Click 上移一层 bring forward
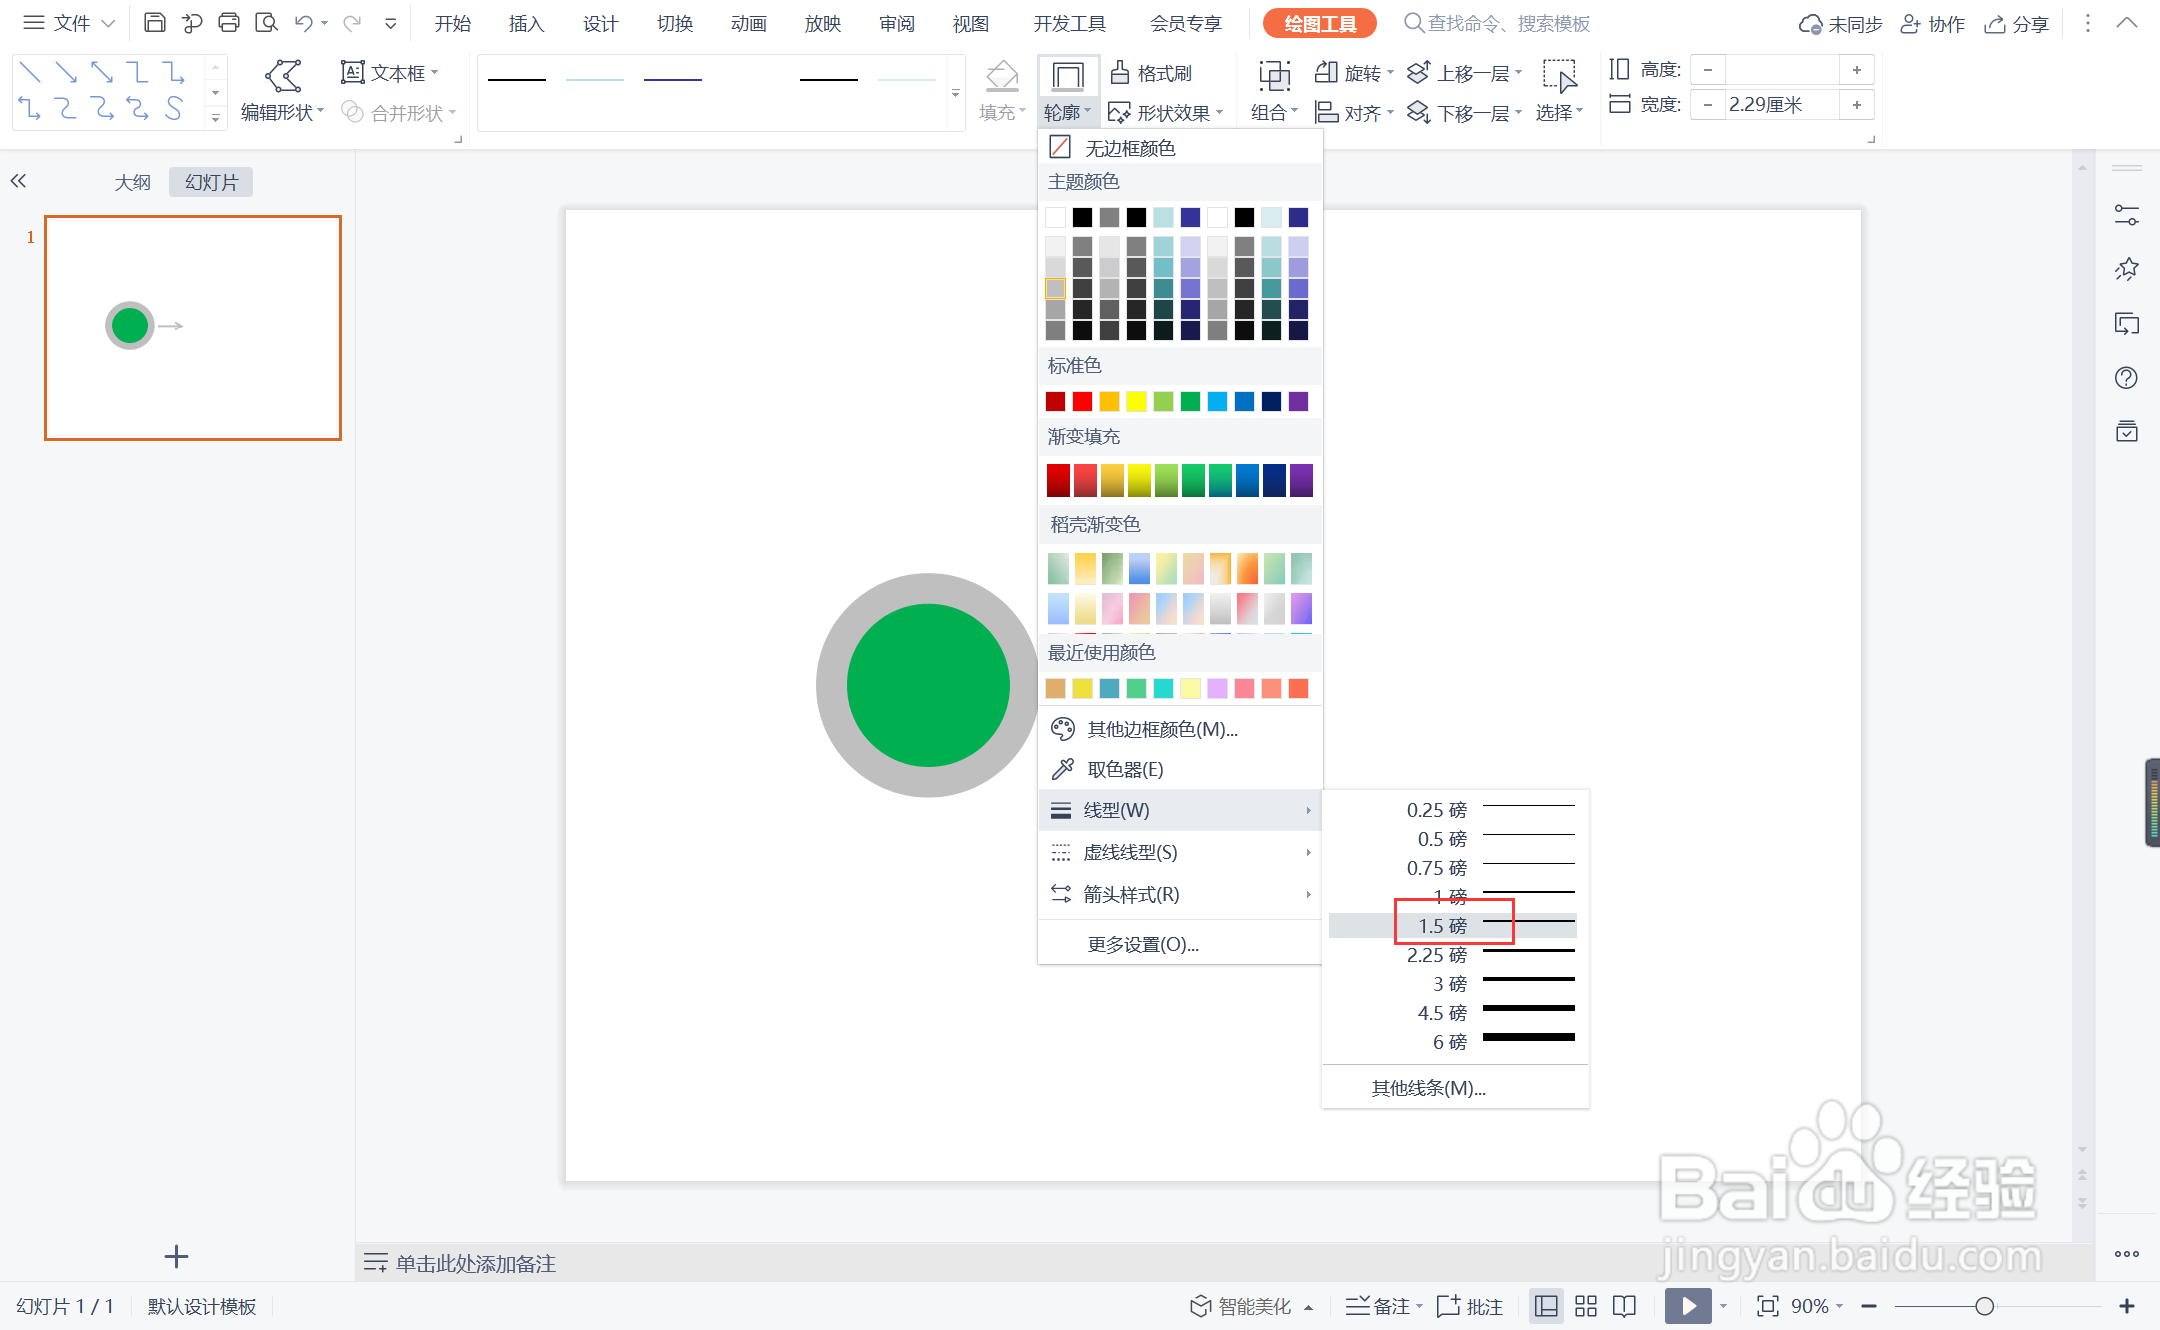The width and height of the screenshot is (2160, 1330). click(1464, 72)
